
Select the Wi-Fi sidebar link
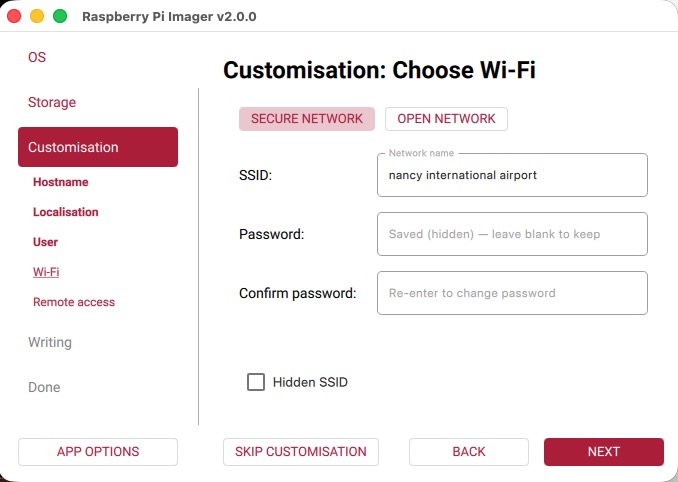click(46, 272)
